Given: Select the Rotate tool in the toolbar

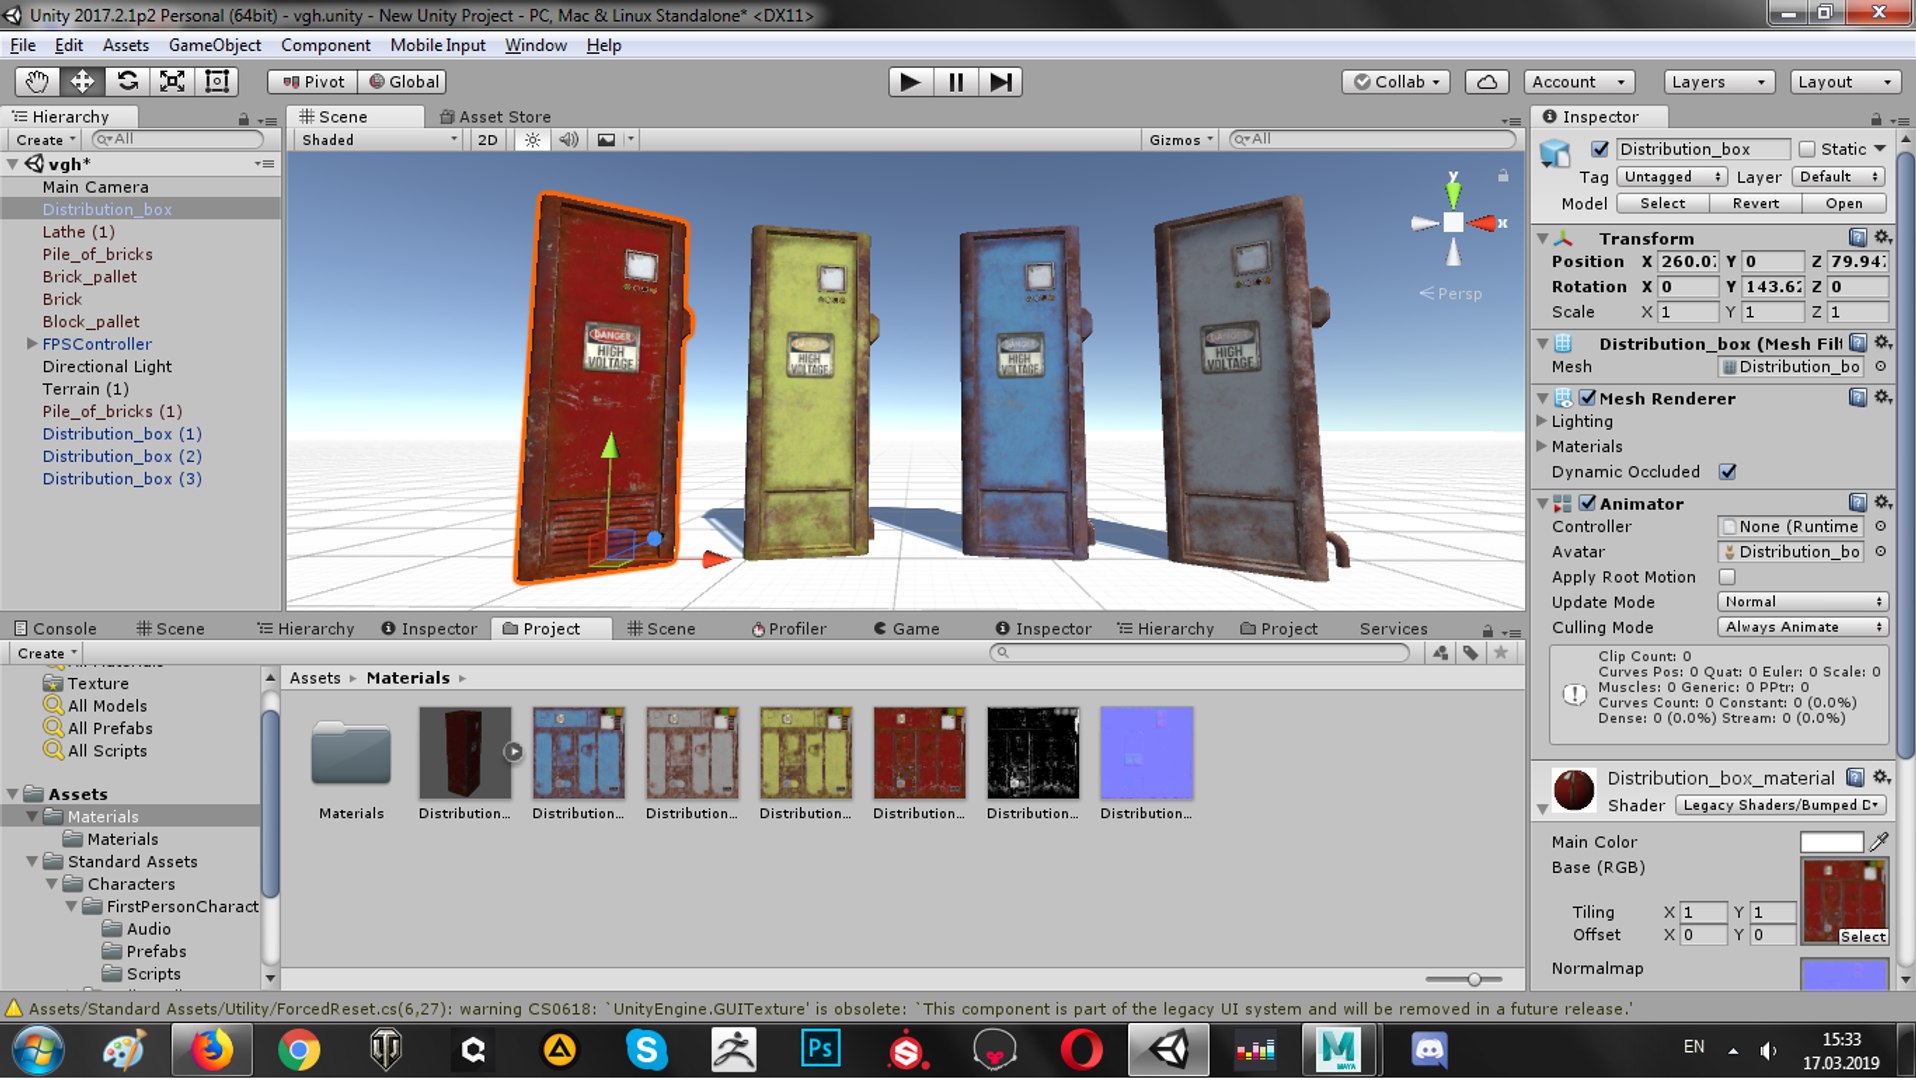Looking at the screenshot, I should [127, 82].
